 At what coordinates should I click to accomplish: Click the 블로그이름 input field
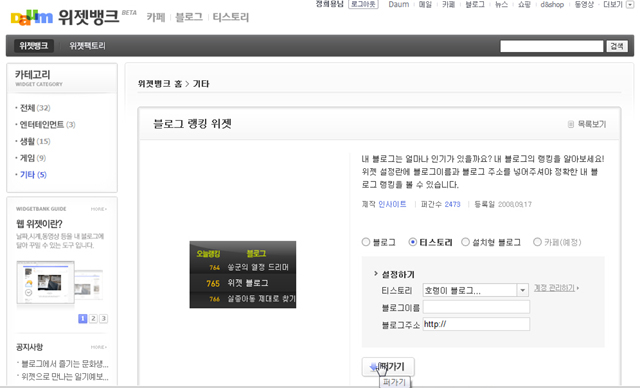[476, 307]
